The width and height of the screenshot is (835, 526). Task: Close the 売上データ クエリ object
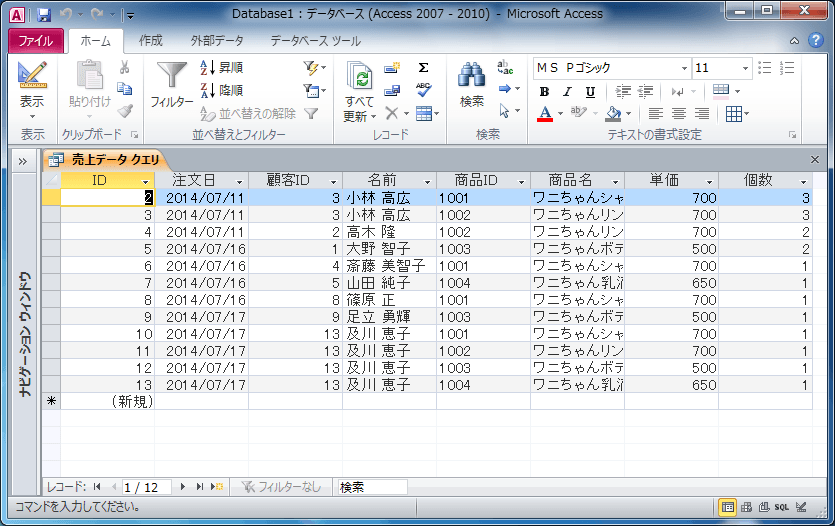814,160
